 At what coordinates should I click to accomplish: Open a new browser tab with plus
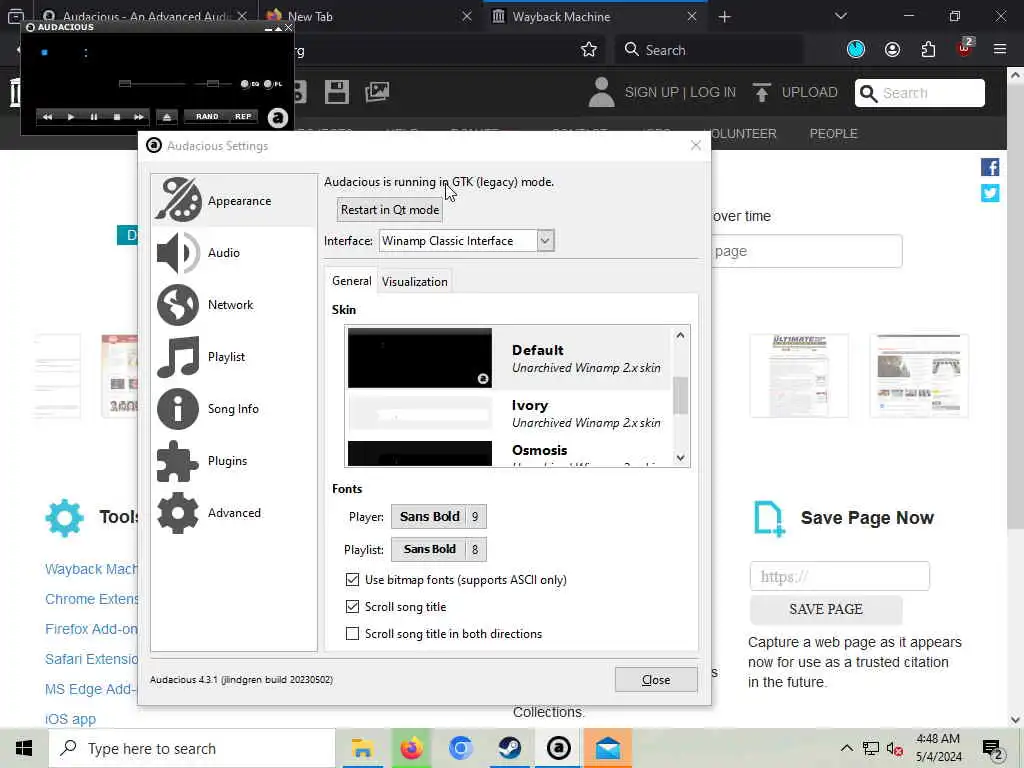pos(724,16)
